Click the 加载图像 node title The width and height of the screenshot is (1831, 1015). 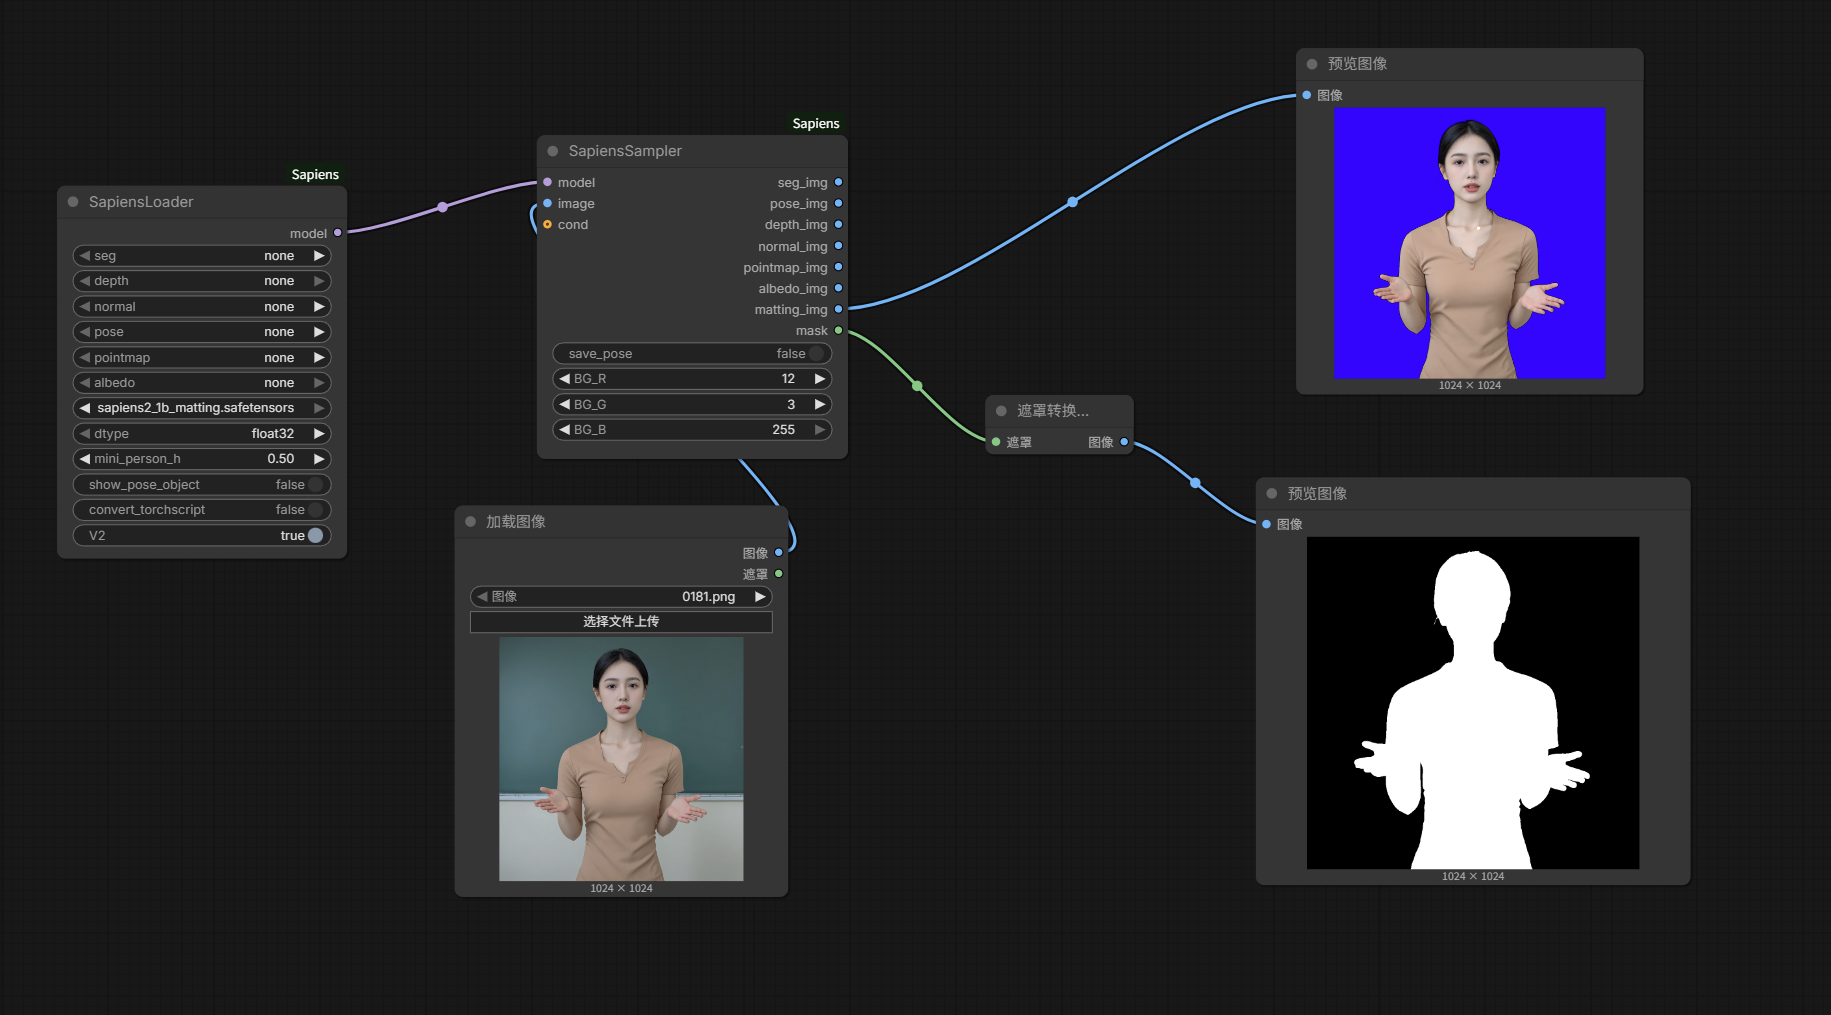tap(516, 522)
